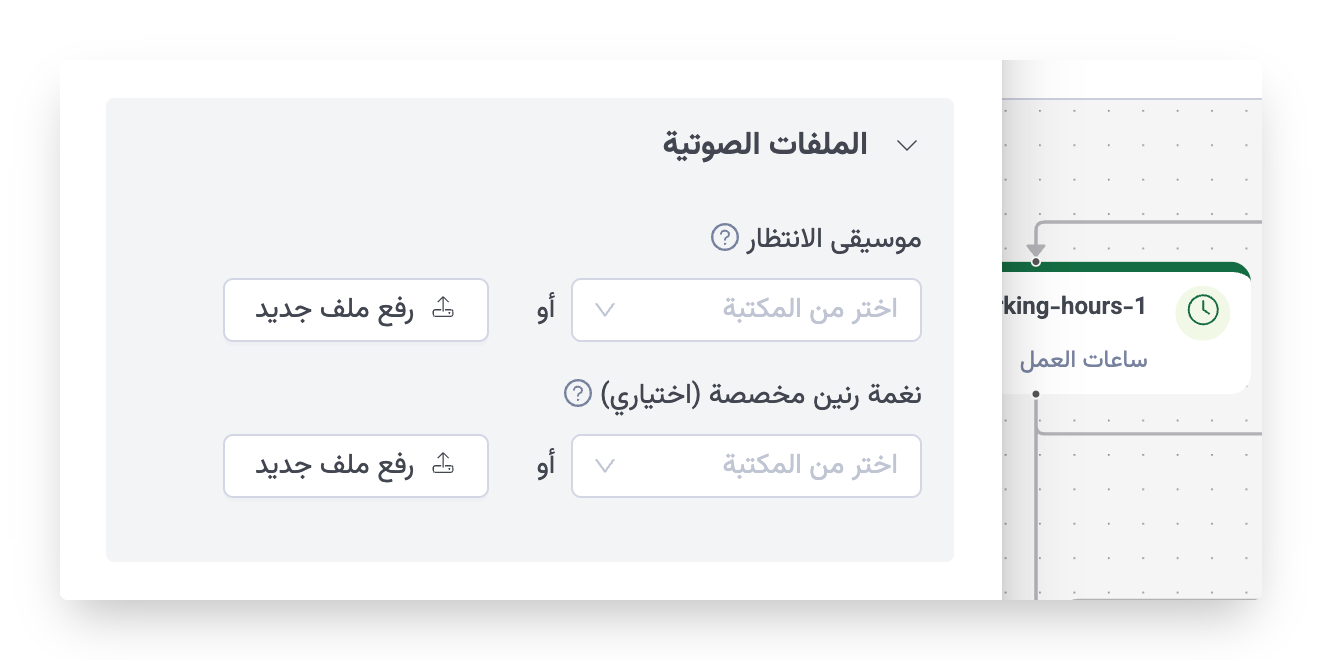
Task: Click the node's top input connector dot
Action: pos(1036,262)
